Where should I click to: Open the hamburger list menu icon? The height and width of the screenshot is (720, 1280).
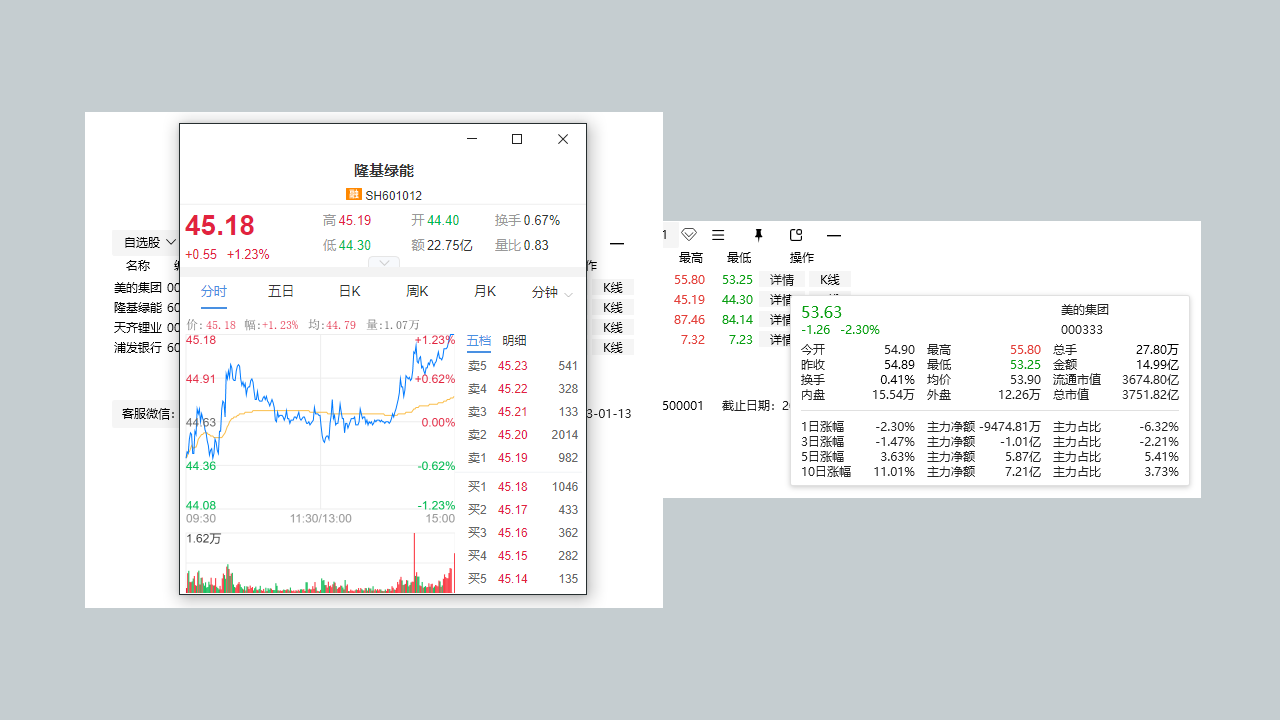pyautogui.click(x=718, y=234)
